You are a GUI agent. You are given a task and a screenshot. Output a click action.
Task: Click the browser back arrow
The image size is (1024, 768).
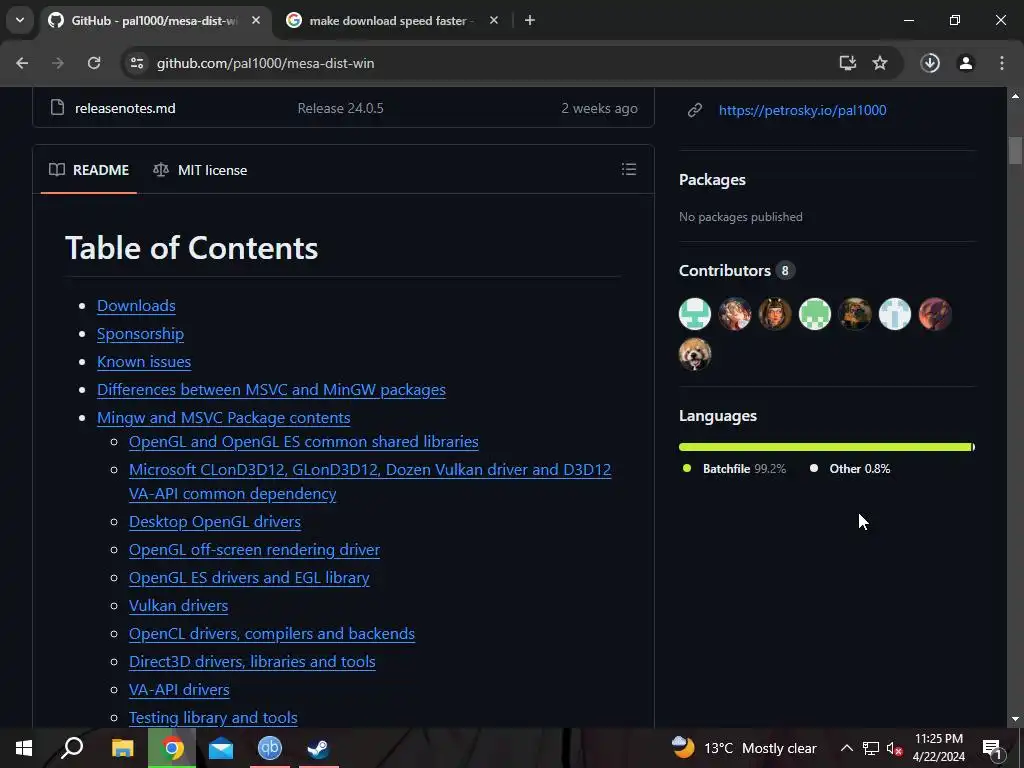click(x=22, y=63)
